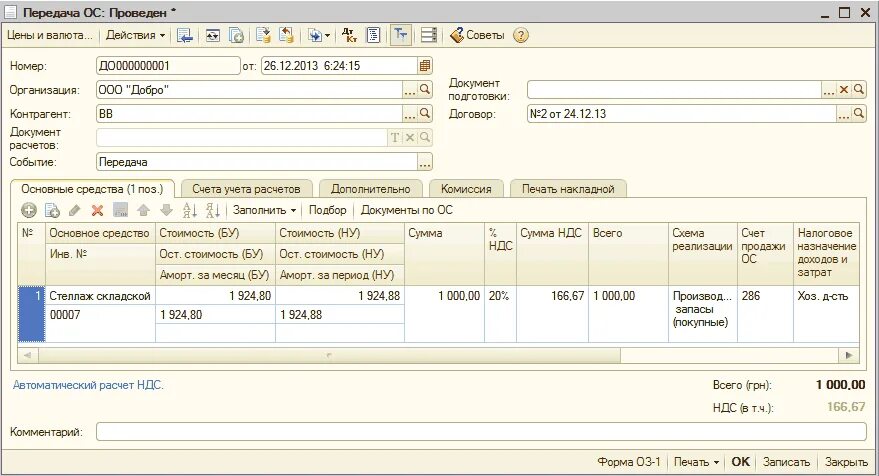
Task: Toggle the highlighted Tт toolbar button
Action: [x=400, y=35]
